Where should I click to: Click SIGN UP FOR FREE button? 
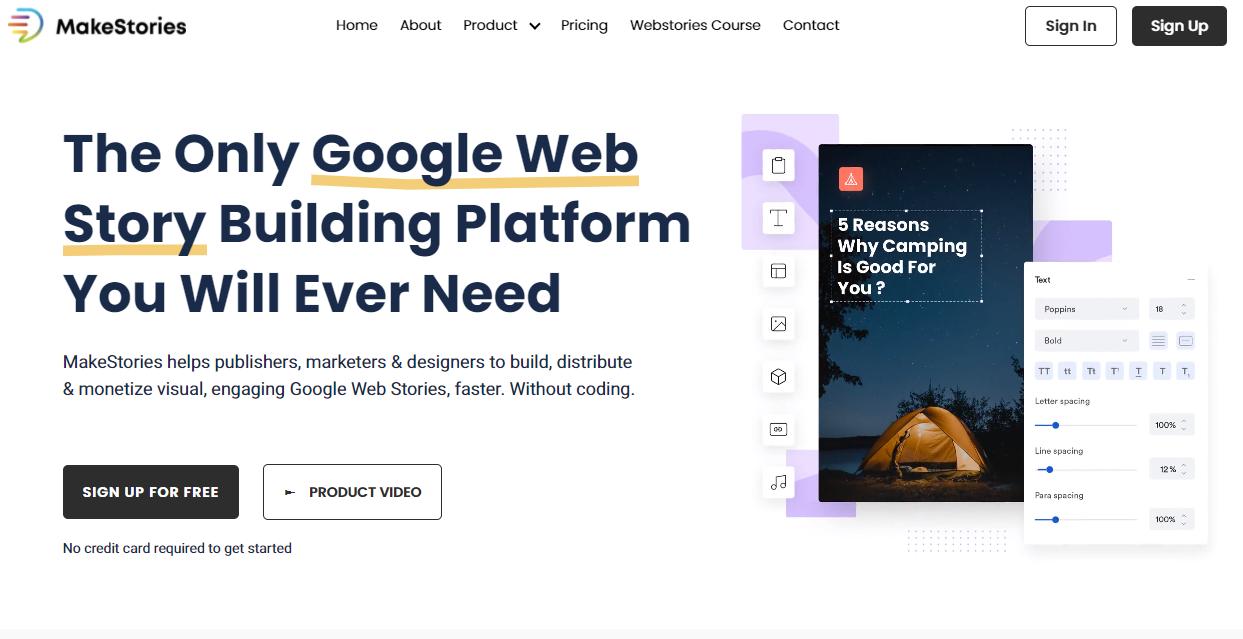pos(151,492)
